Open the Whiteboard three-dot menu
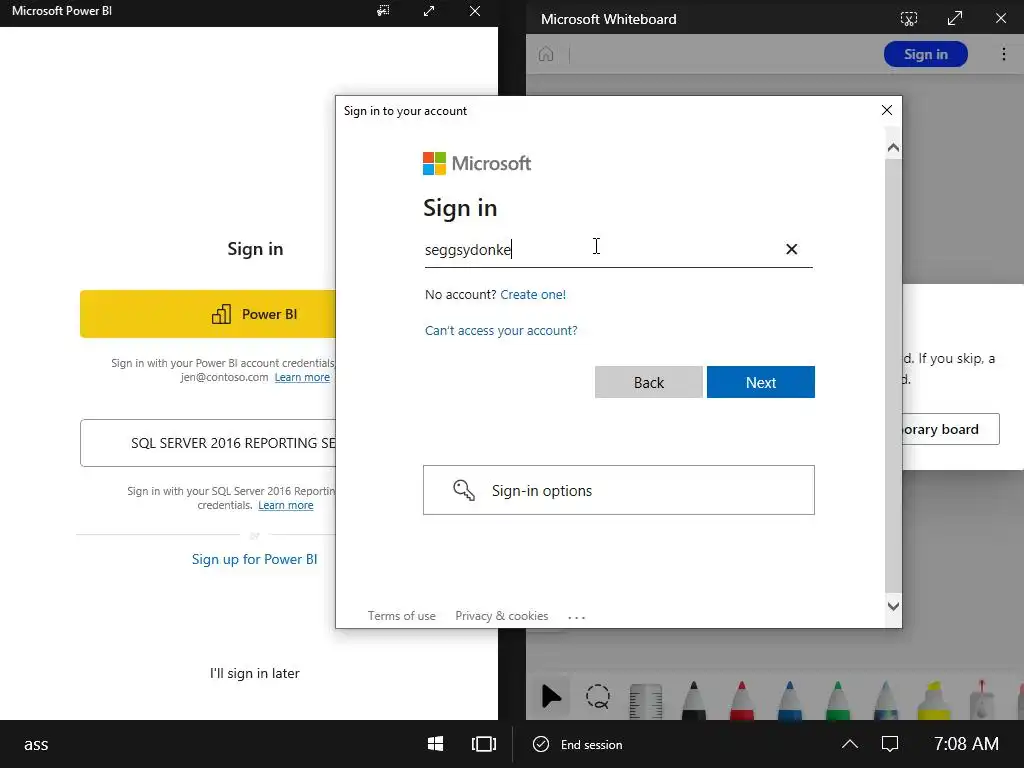1024x768 pixels. click(1004, 54)
